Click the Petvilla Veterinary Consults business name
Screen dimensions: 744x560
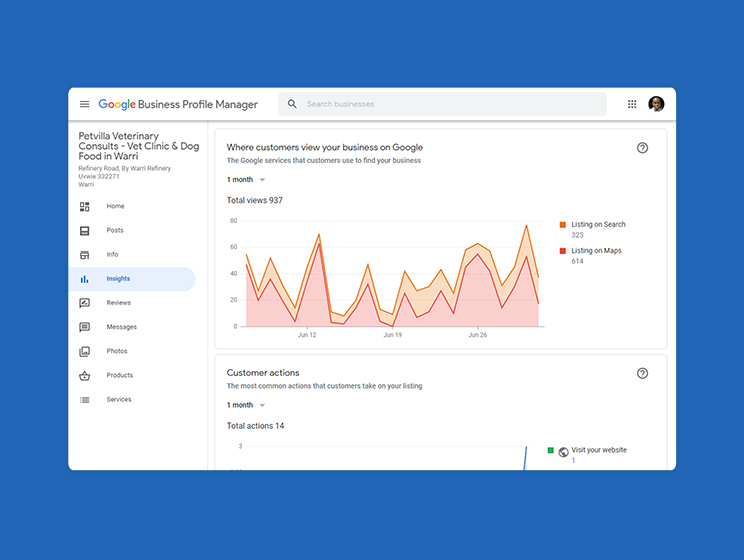(x=139, y=146)
